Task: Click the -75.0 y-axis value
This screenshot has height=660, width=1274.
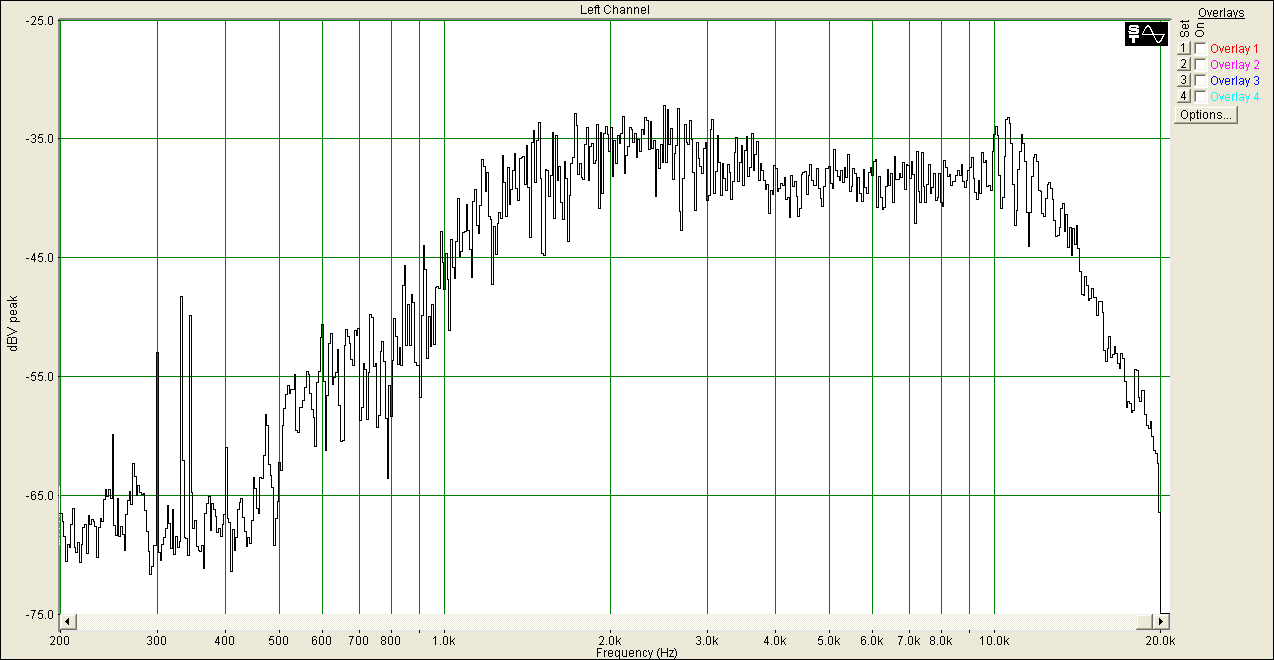Action: coord(40,614)
